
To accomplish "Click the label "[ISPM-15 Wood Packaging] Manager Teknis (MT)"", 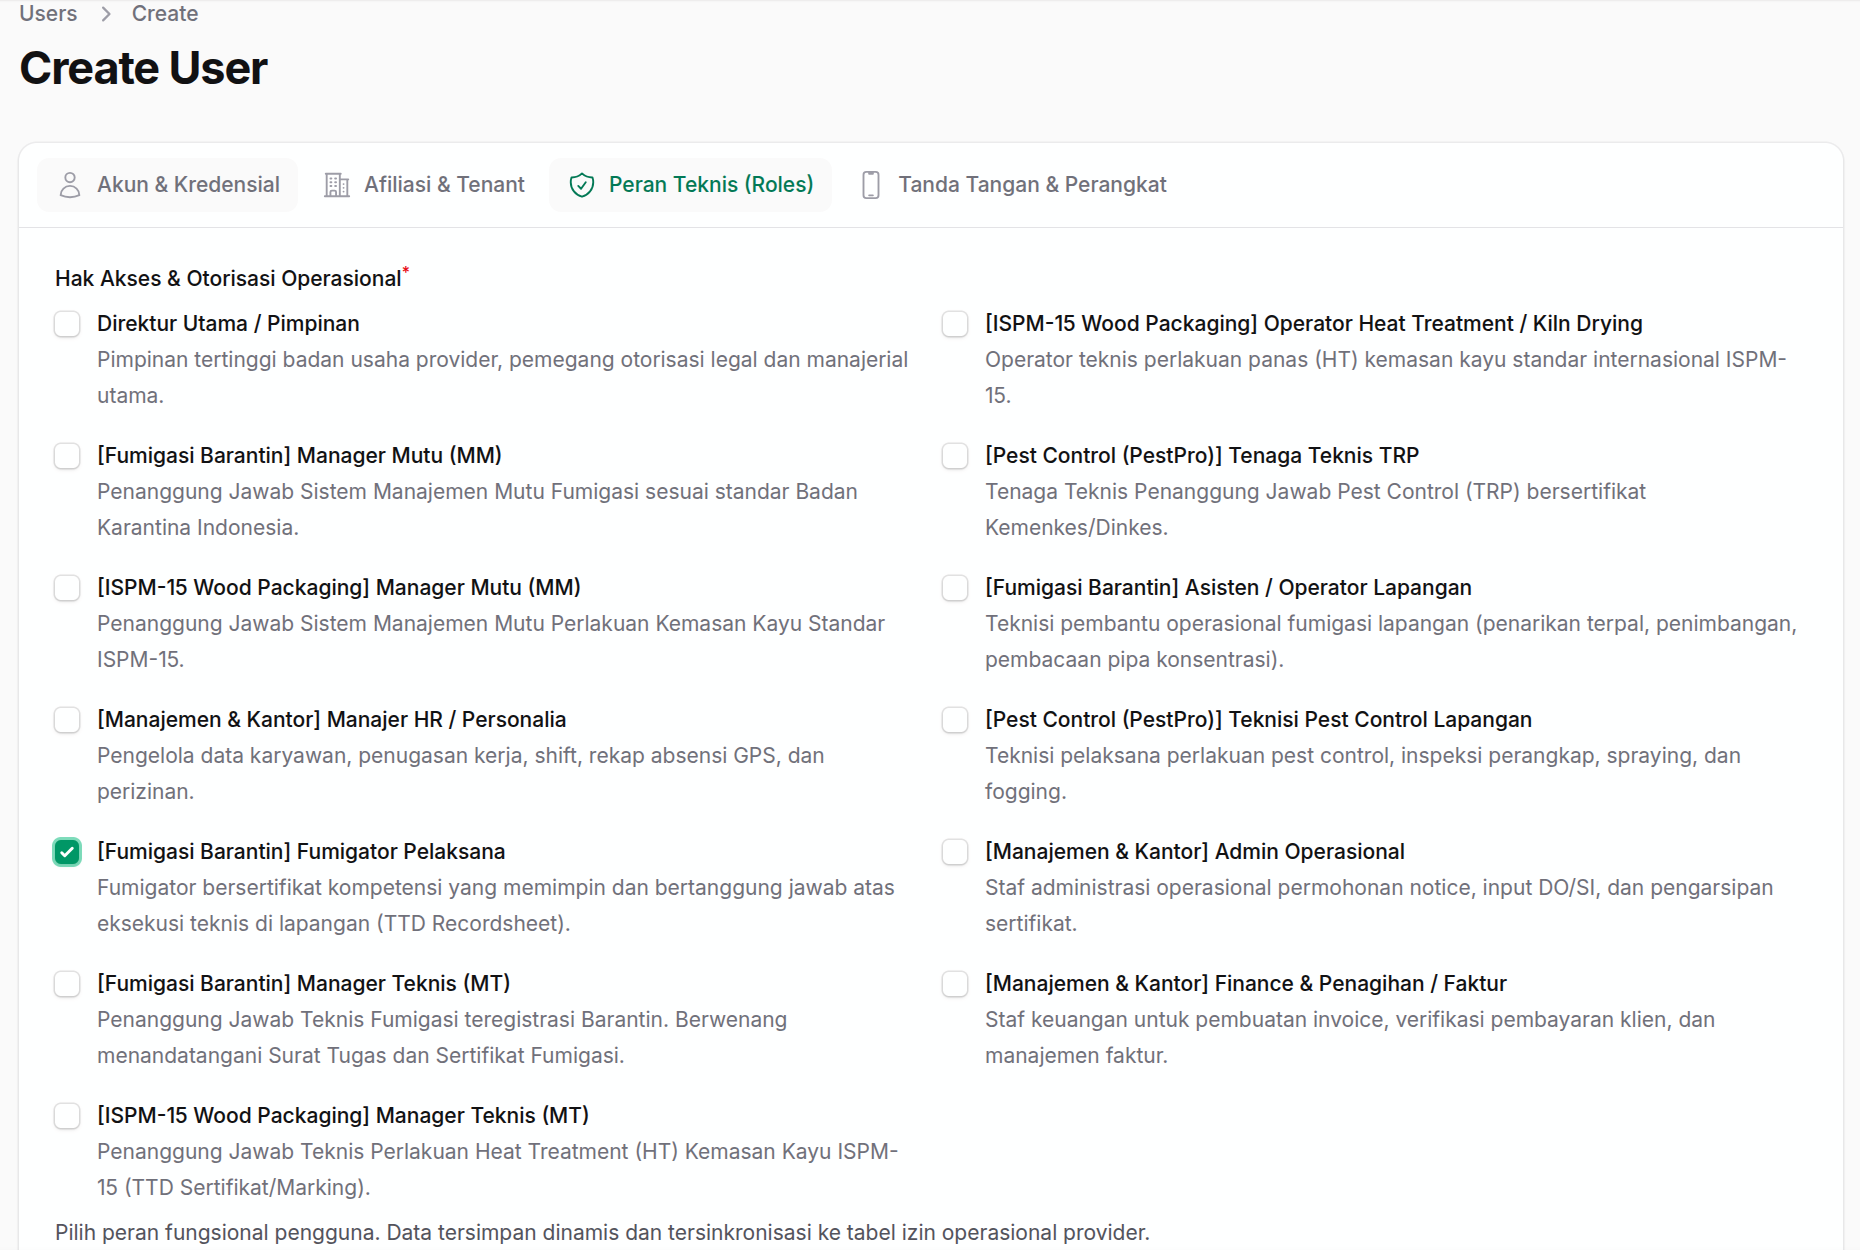I will point(343,1116).
